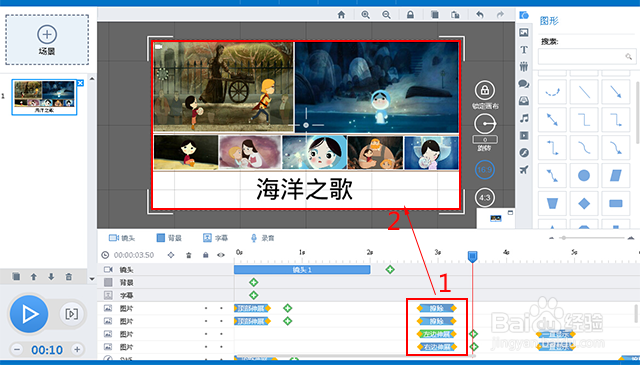This screenshot has height=365, width=640.
Task: Open the image panel from sidebar
Action: tap(524, 32)
